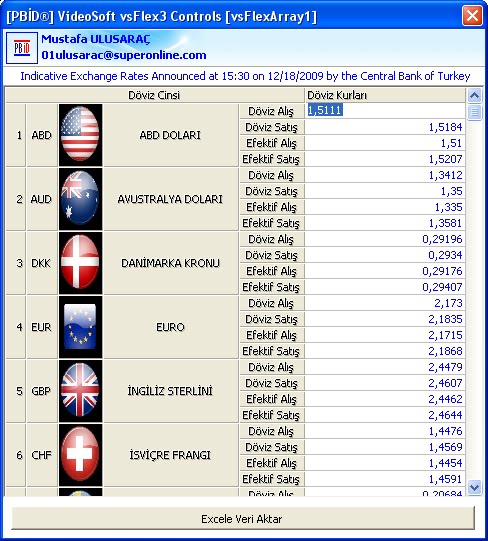Click the USA flag icon
Image resolution: width=488 pixels, height=541 pixels.
coord(80,135)
